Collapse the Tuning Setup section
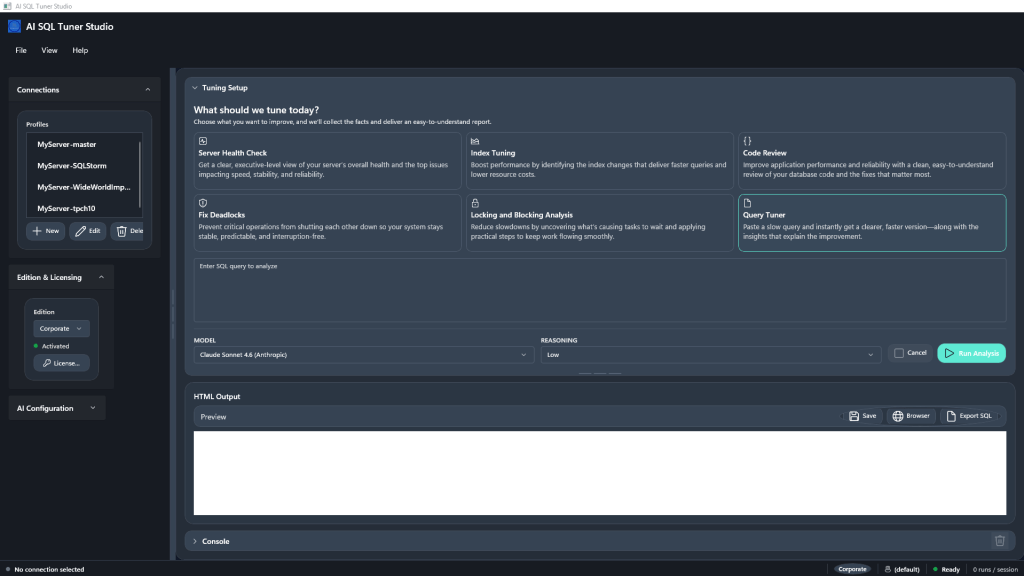The image size is (1024, 576). [x=195, y=88]
